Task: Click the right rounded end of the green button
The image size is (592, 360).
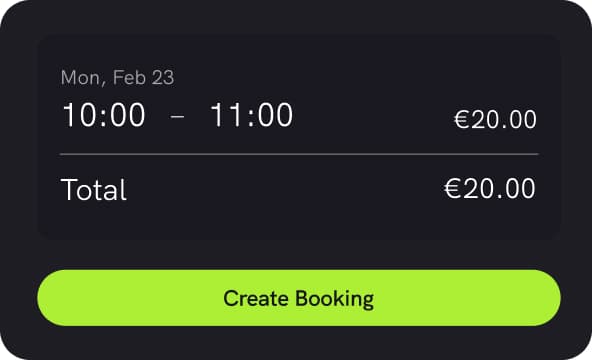Action: [x=542, y=298]
